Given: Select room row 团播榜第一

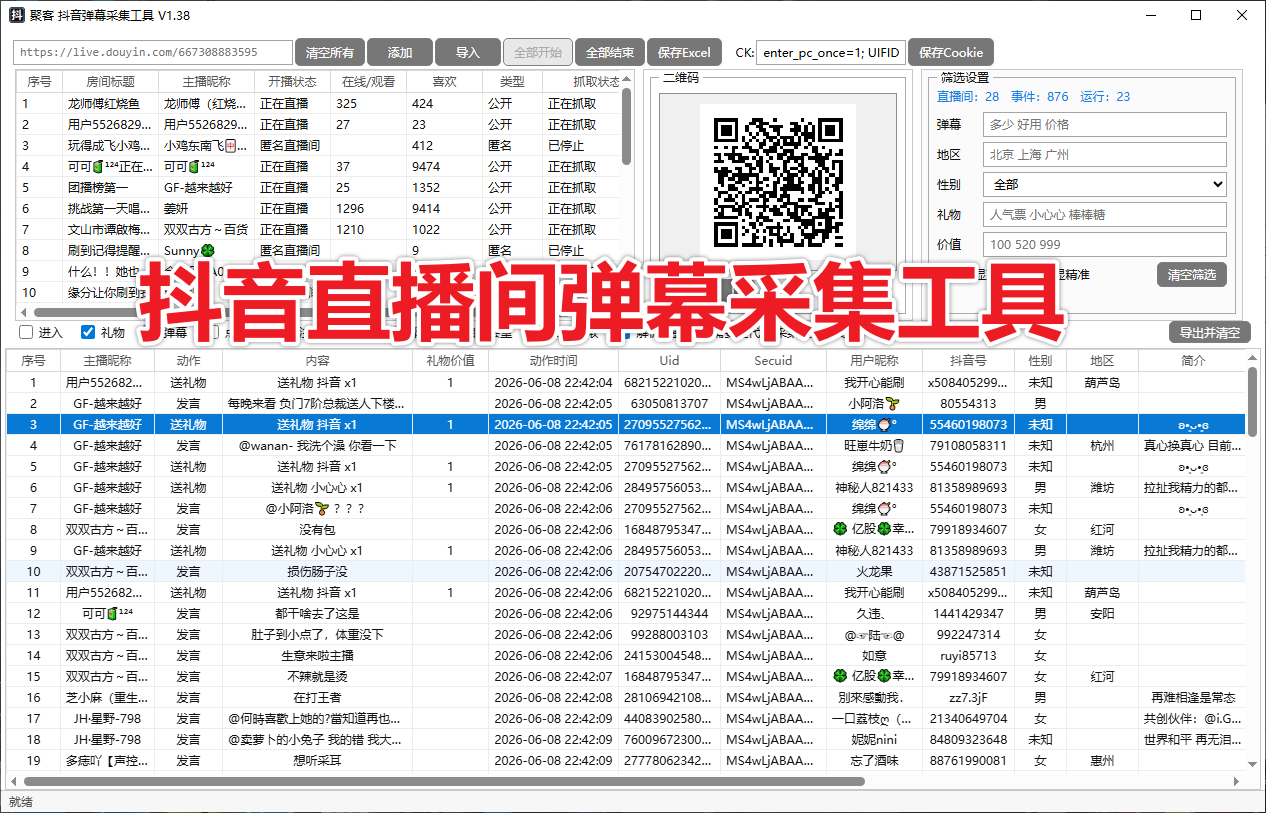Looking at the screenshot, I should coord(318,187).
